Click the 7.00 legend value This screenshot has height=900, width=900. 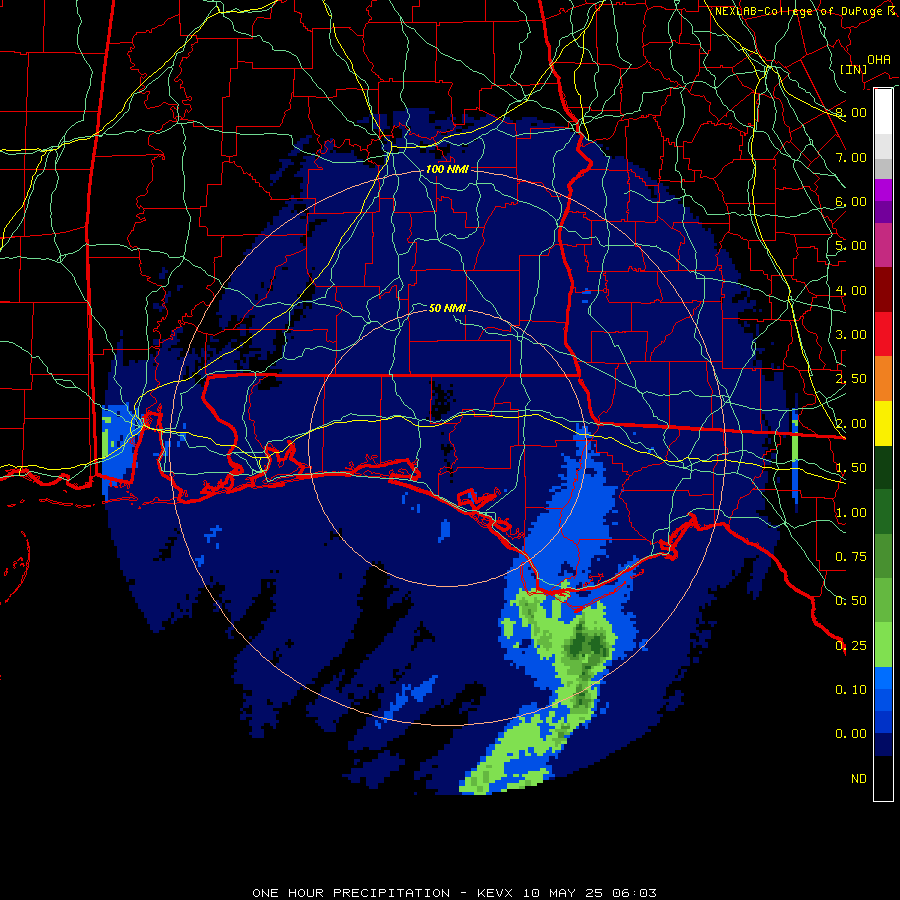click(851, 157)
